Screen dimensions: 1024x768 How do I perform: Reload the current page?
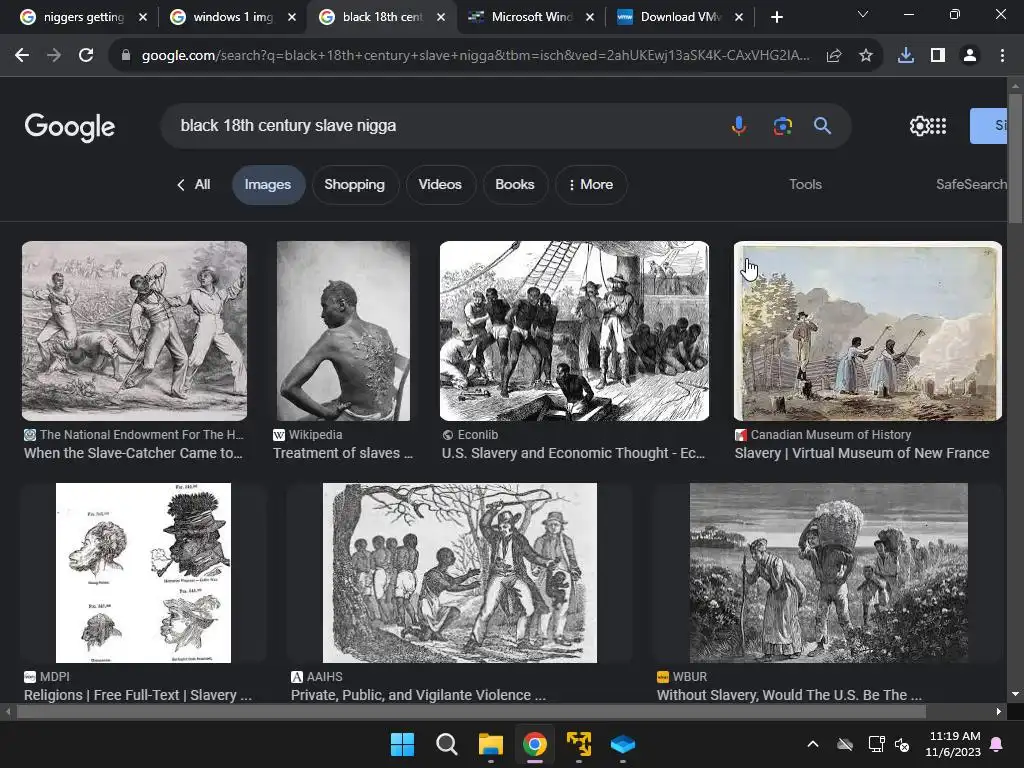click(86, 56)
